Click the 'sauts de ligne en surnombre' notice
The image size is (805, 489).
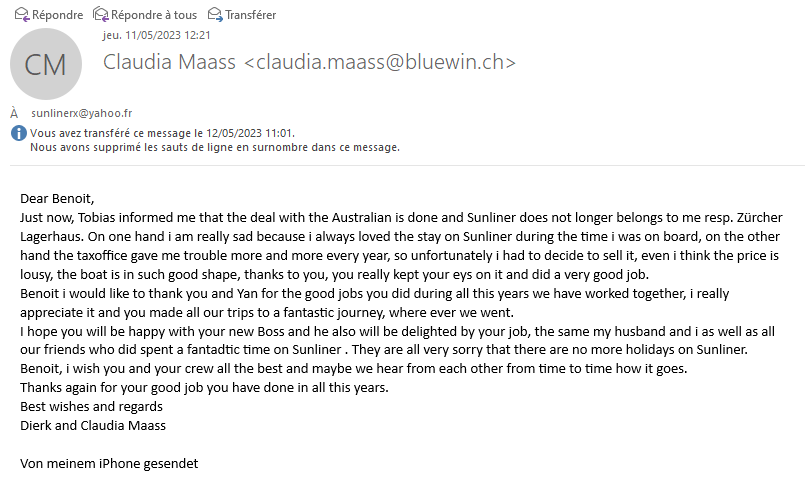pyautogui.click(x=215, y=147)
